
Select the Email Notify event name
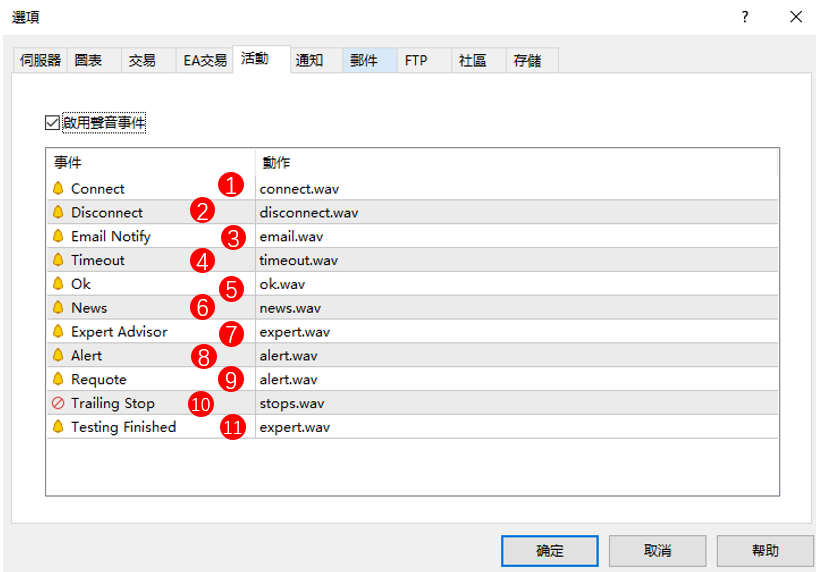click(x=111, y=236)
